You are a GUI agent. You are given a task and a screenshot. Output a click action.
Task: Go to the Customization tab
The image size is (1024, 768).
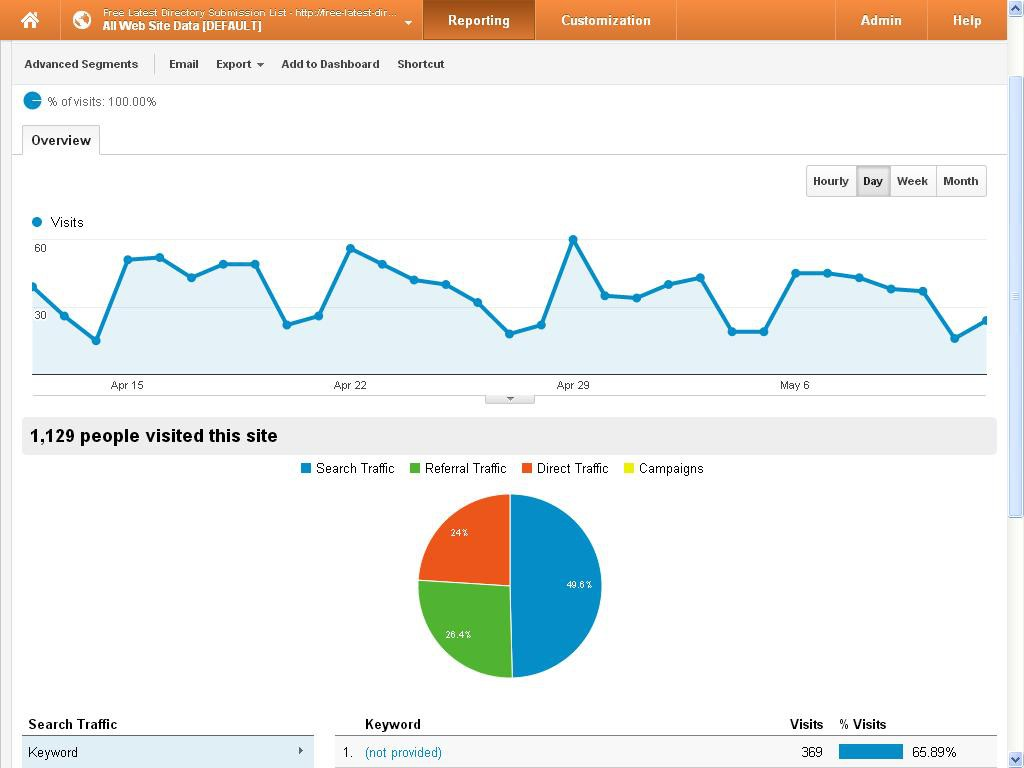pyautogui.click(x=605, y=20)
